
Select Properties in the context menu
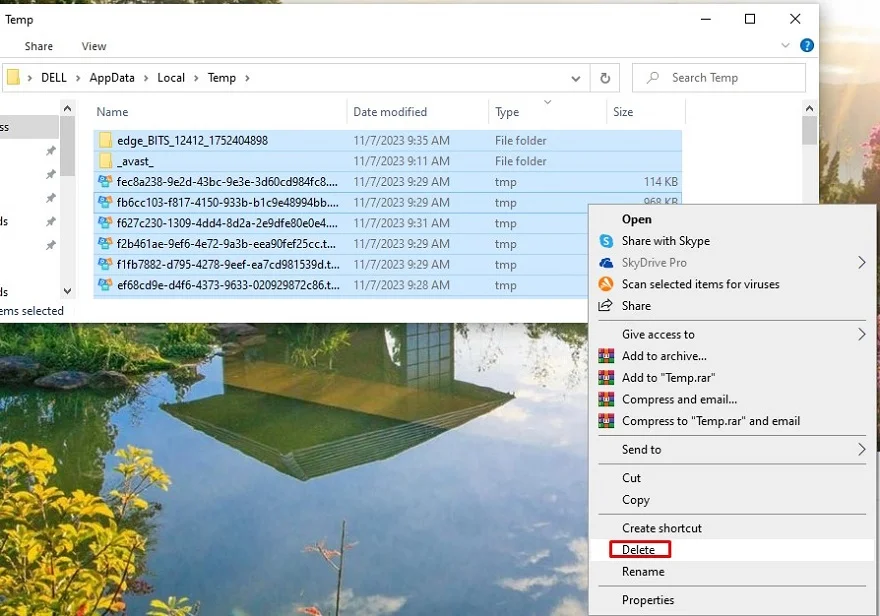[x=648, y=600]
